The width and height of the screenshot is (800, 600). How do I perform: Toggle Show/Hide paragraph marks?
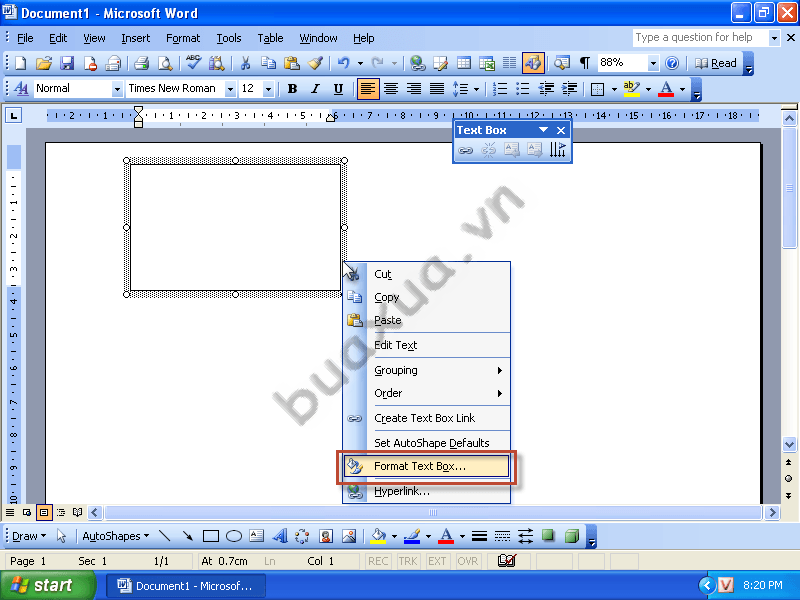[x=585, y=63]
